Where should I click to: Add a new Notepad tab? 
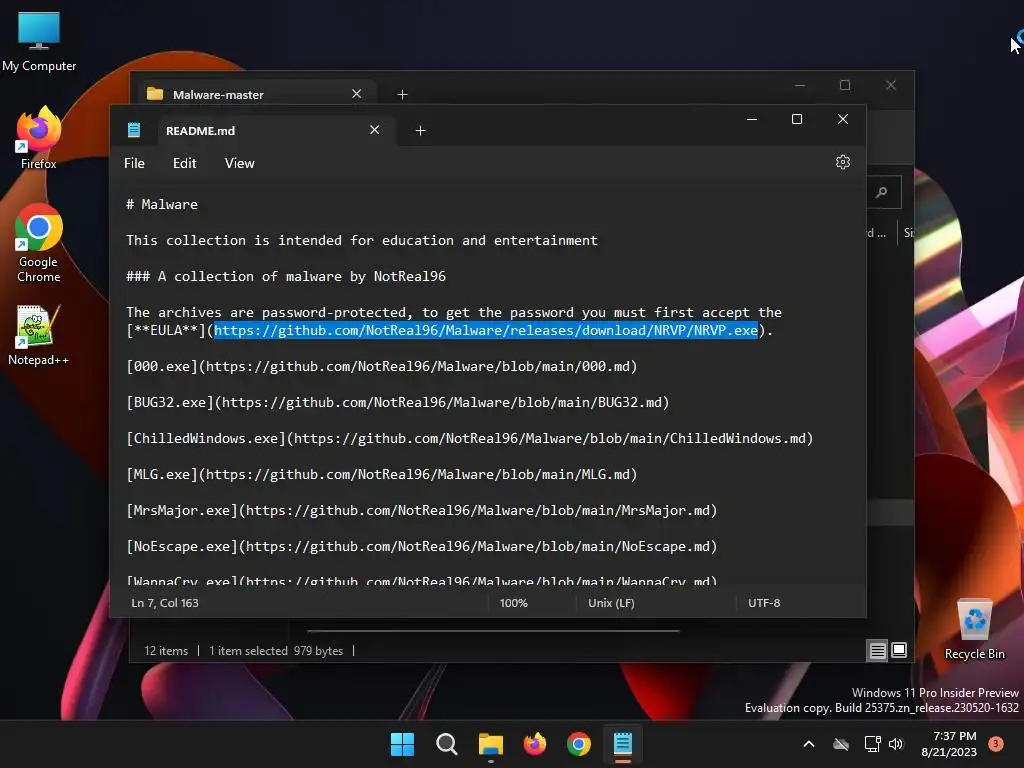point(421,131)
